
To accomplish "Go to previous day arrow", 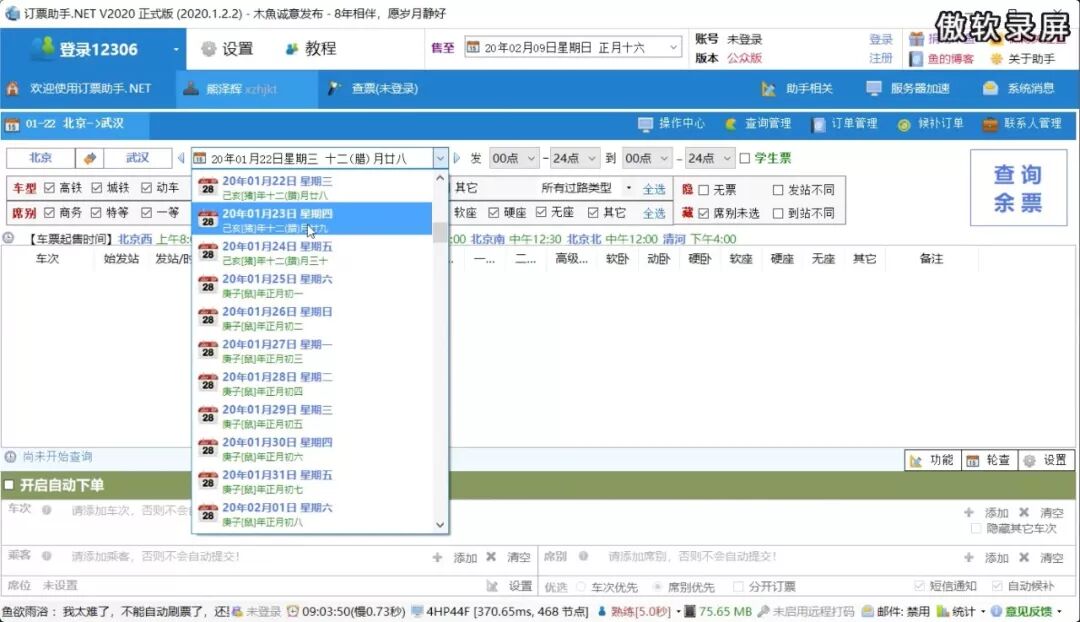I will click(180, 158).
